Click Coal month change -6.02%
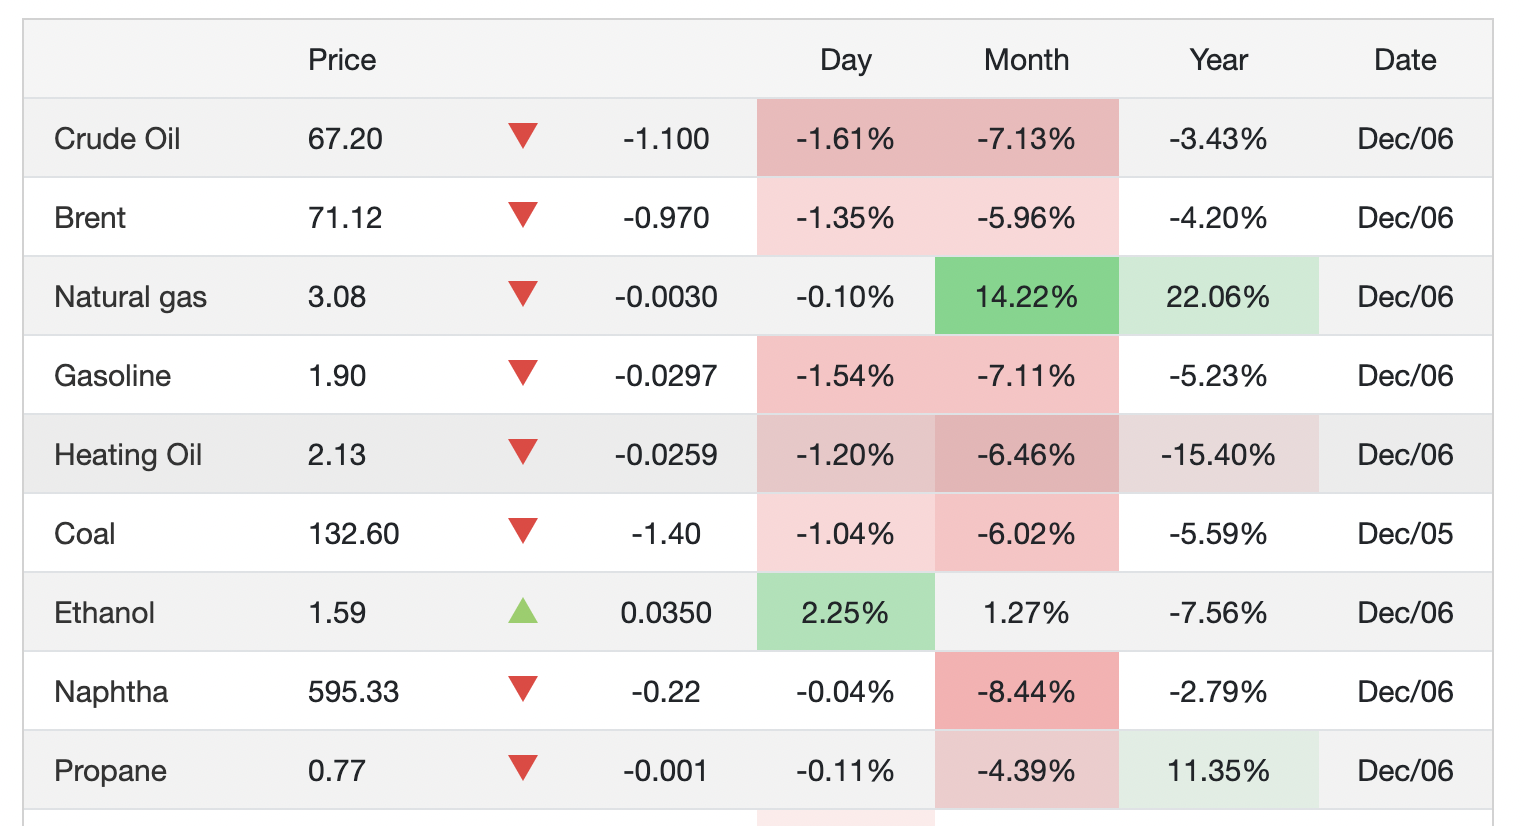Viewport: 1524px width, 826px height. [x=1026, y=534]
